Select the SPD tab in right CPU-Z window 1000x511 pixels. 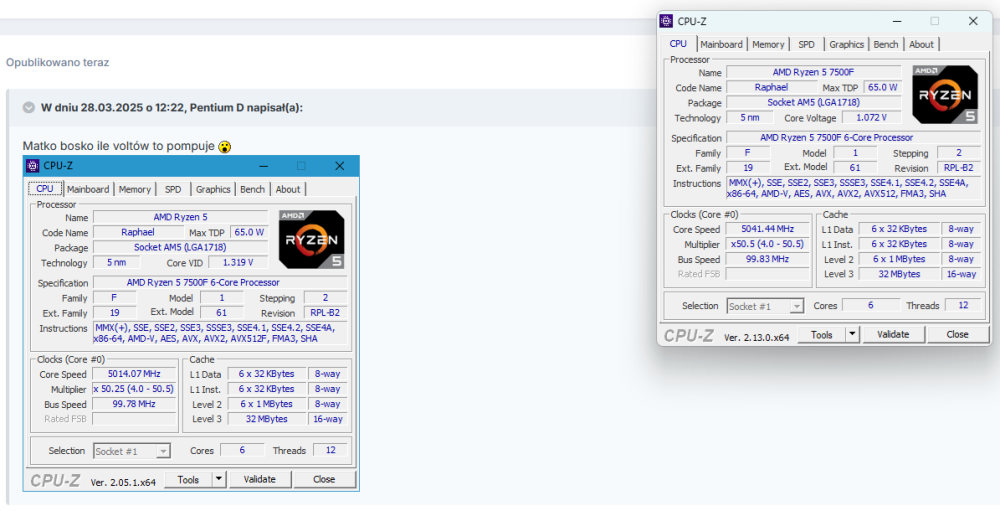[806, 44]
